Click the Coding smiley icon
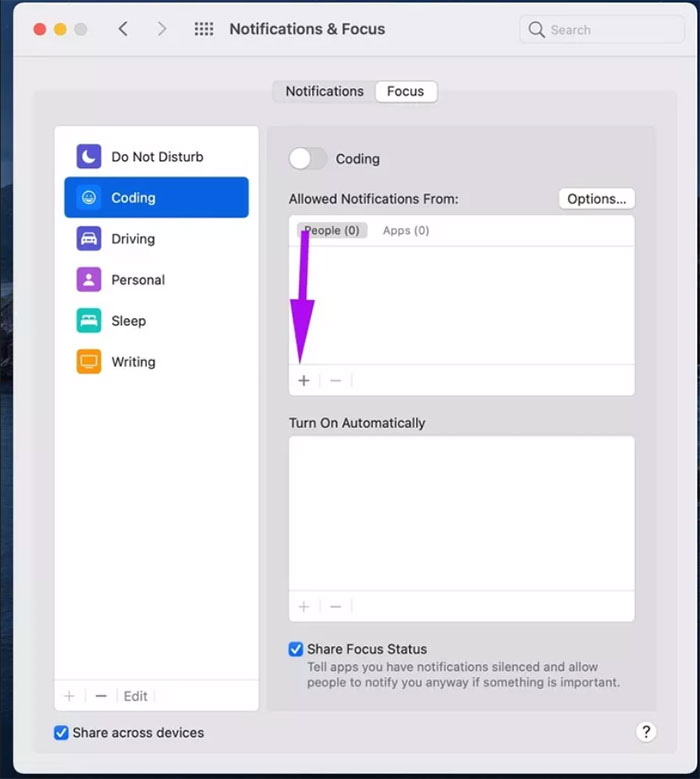Image resolution: width=700 pixels, height=779 pixels. [89, 198]
